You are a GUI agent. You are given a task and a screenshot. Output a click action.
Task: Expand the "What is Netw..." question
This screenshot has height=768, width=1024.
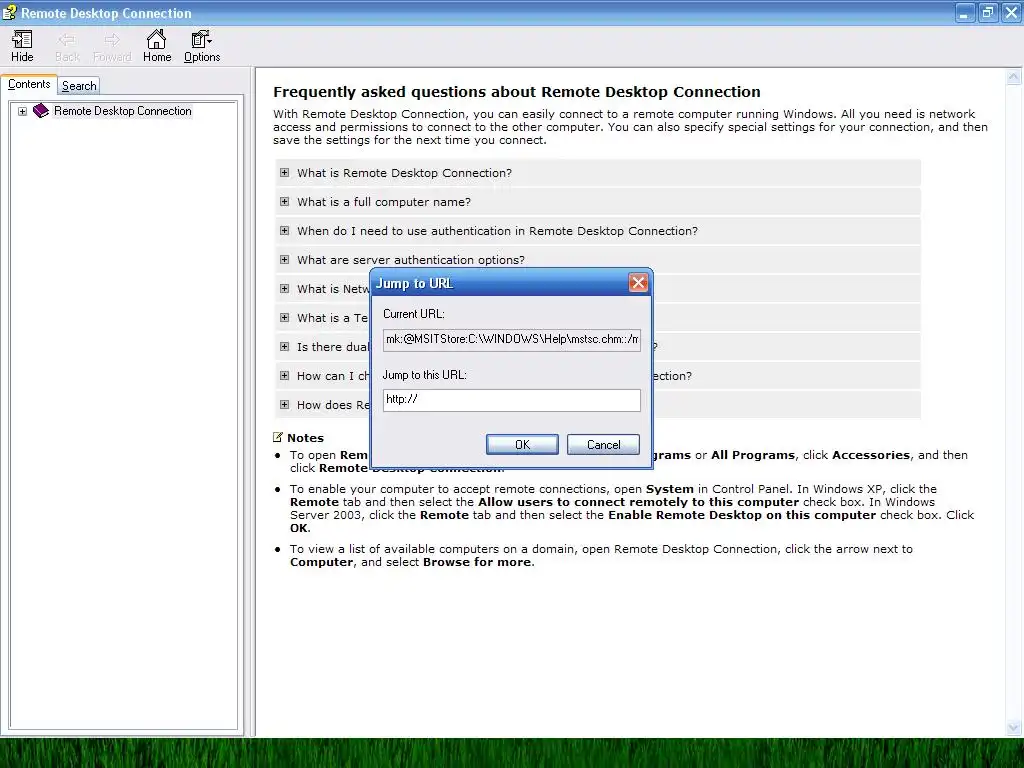[284, 289]
